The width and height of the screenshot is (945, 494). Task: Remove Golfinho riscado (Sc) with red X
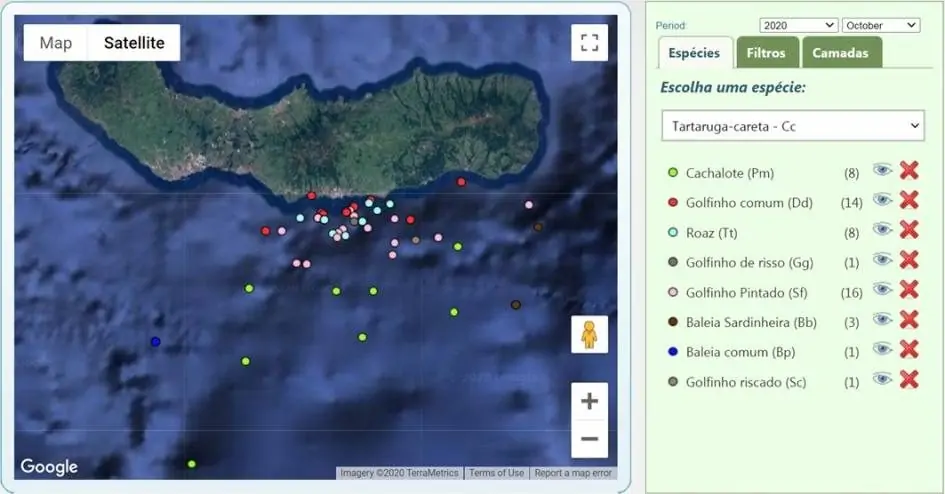tap(908, 379)
